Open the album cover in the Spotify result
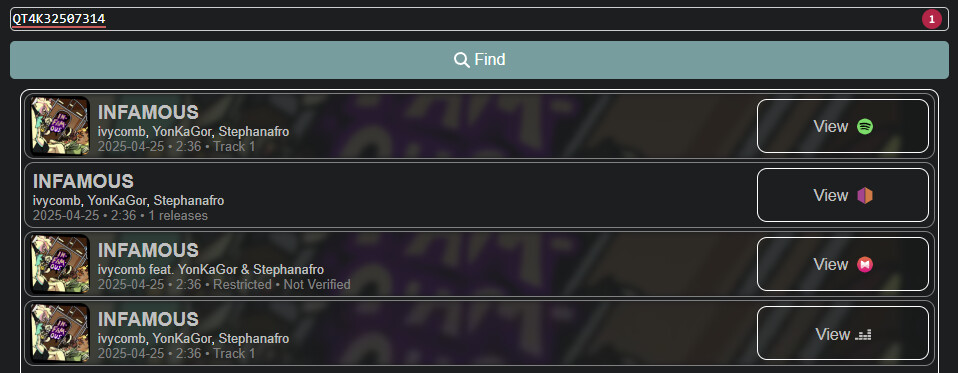The height and width of the screenshot is (373, 958). click(60, 126)
